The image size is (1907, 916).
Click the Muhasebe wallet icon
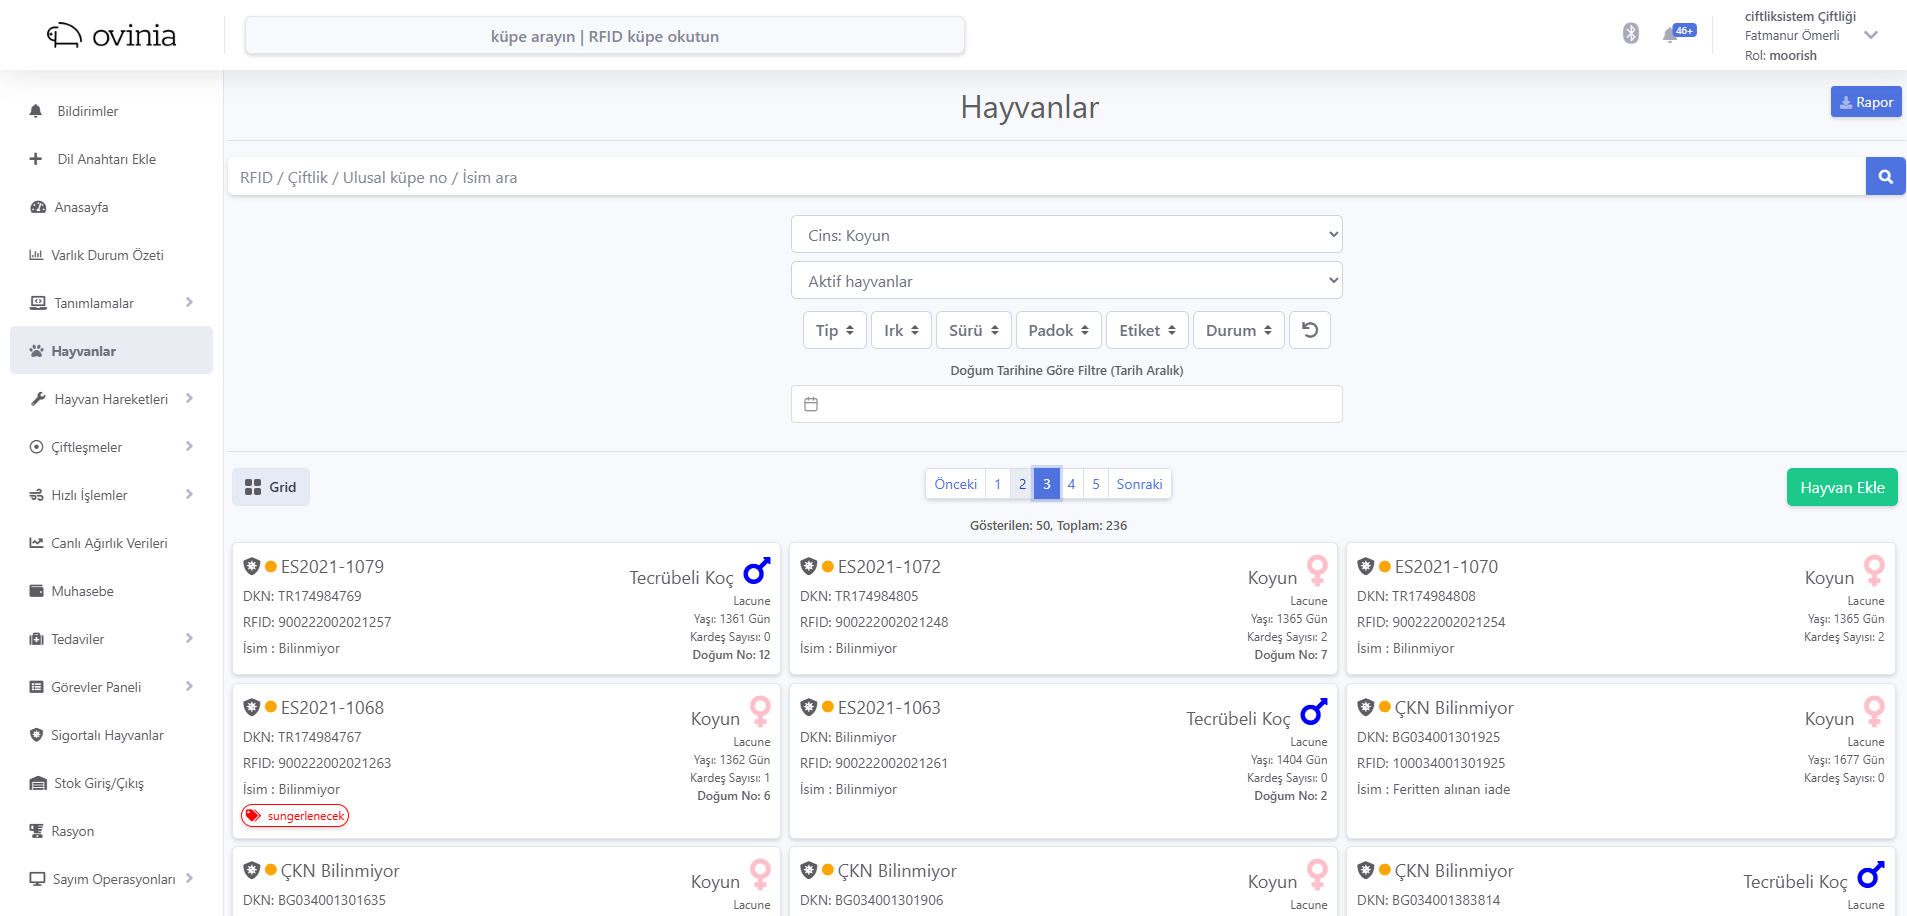37,591
